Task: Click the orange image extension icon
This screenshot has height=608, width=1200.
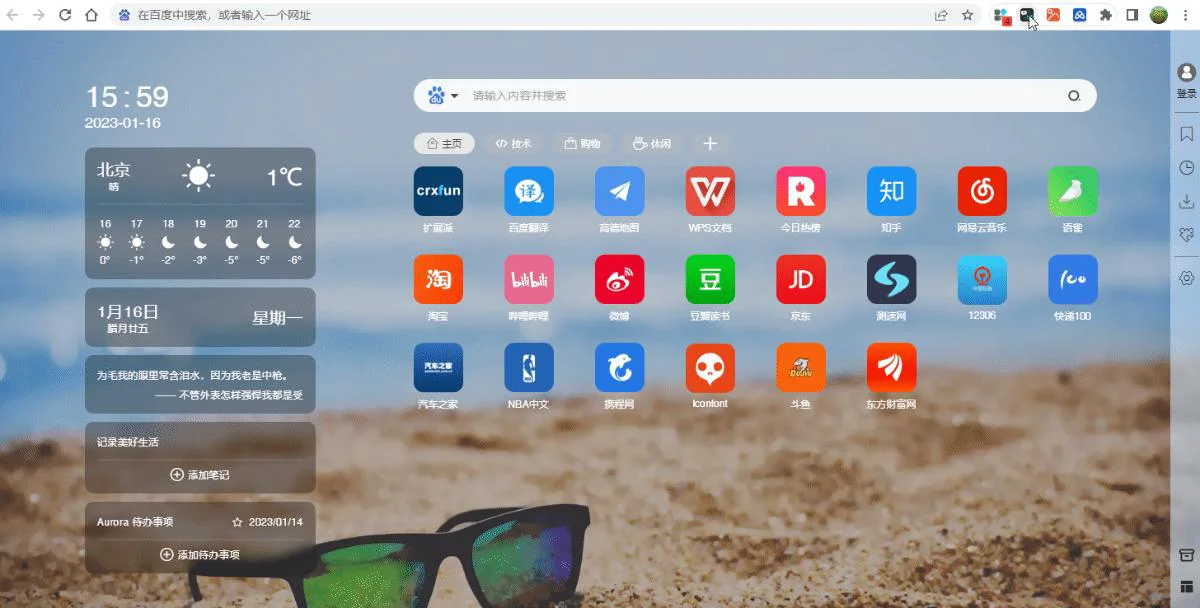Action: coord(1053,15)
